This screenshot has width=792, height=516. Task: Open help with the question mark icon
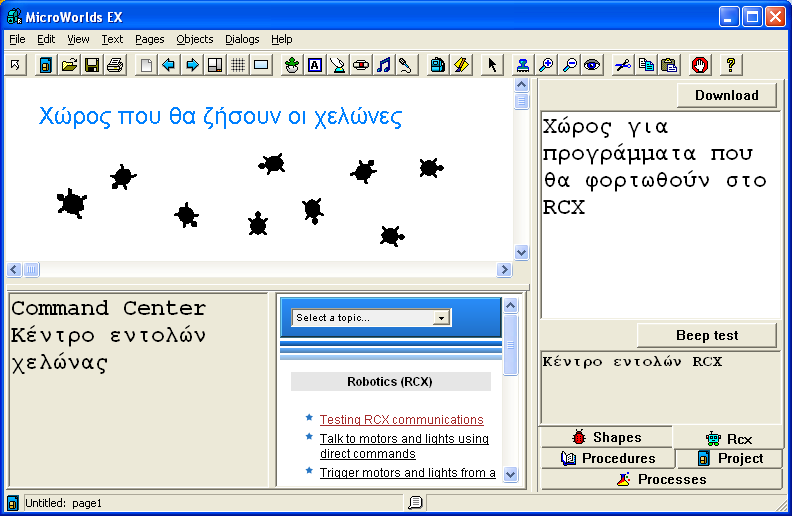click(730, 65)
